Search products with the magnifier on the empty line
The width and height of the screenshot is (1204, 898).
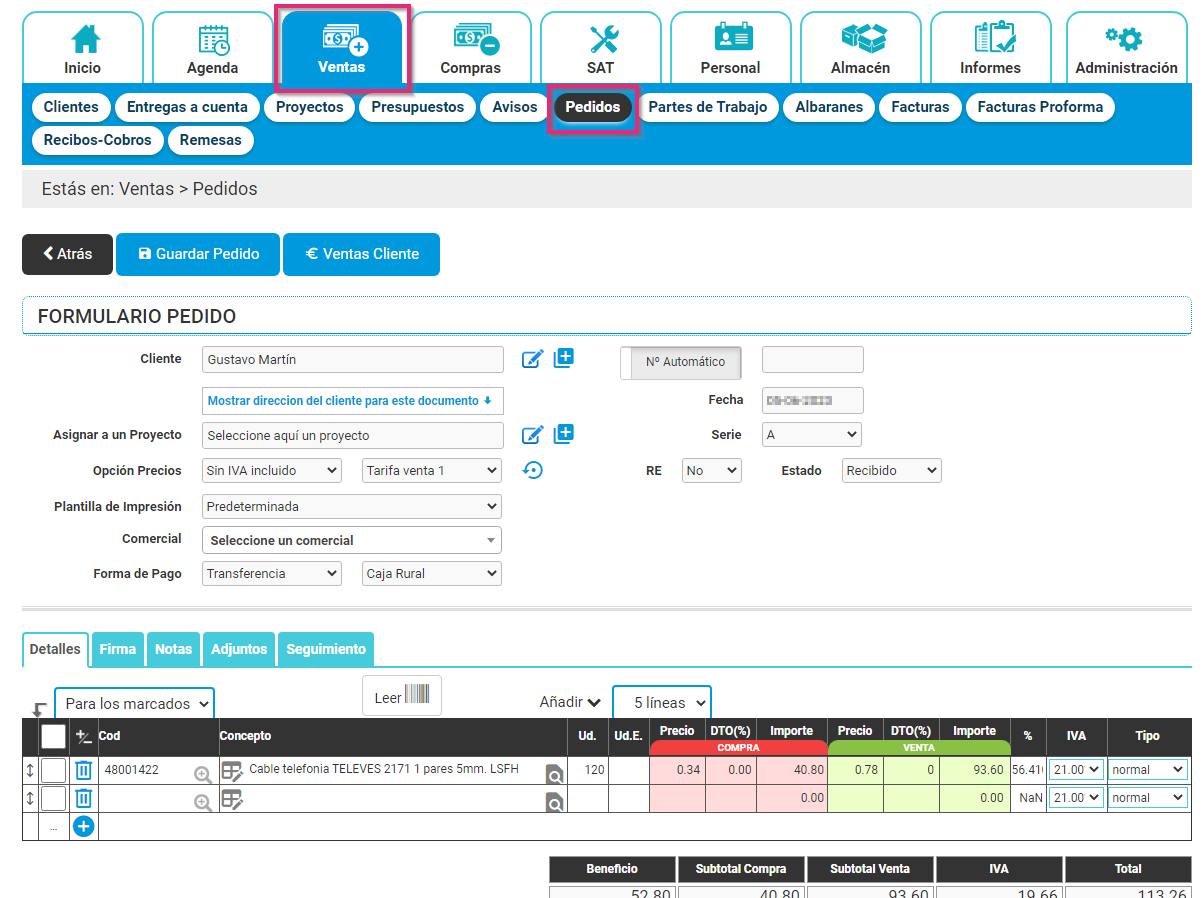pos(555,802)
